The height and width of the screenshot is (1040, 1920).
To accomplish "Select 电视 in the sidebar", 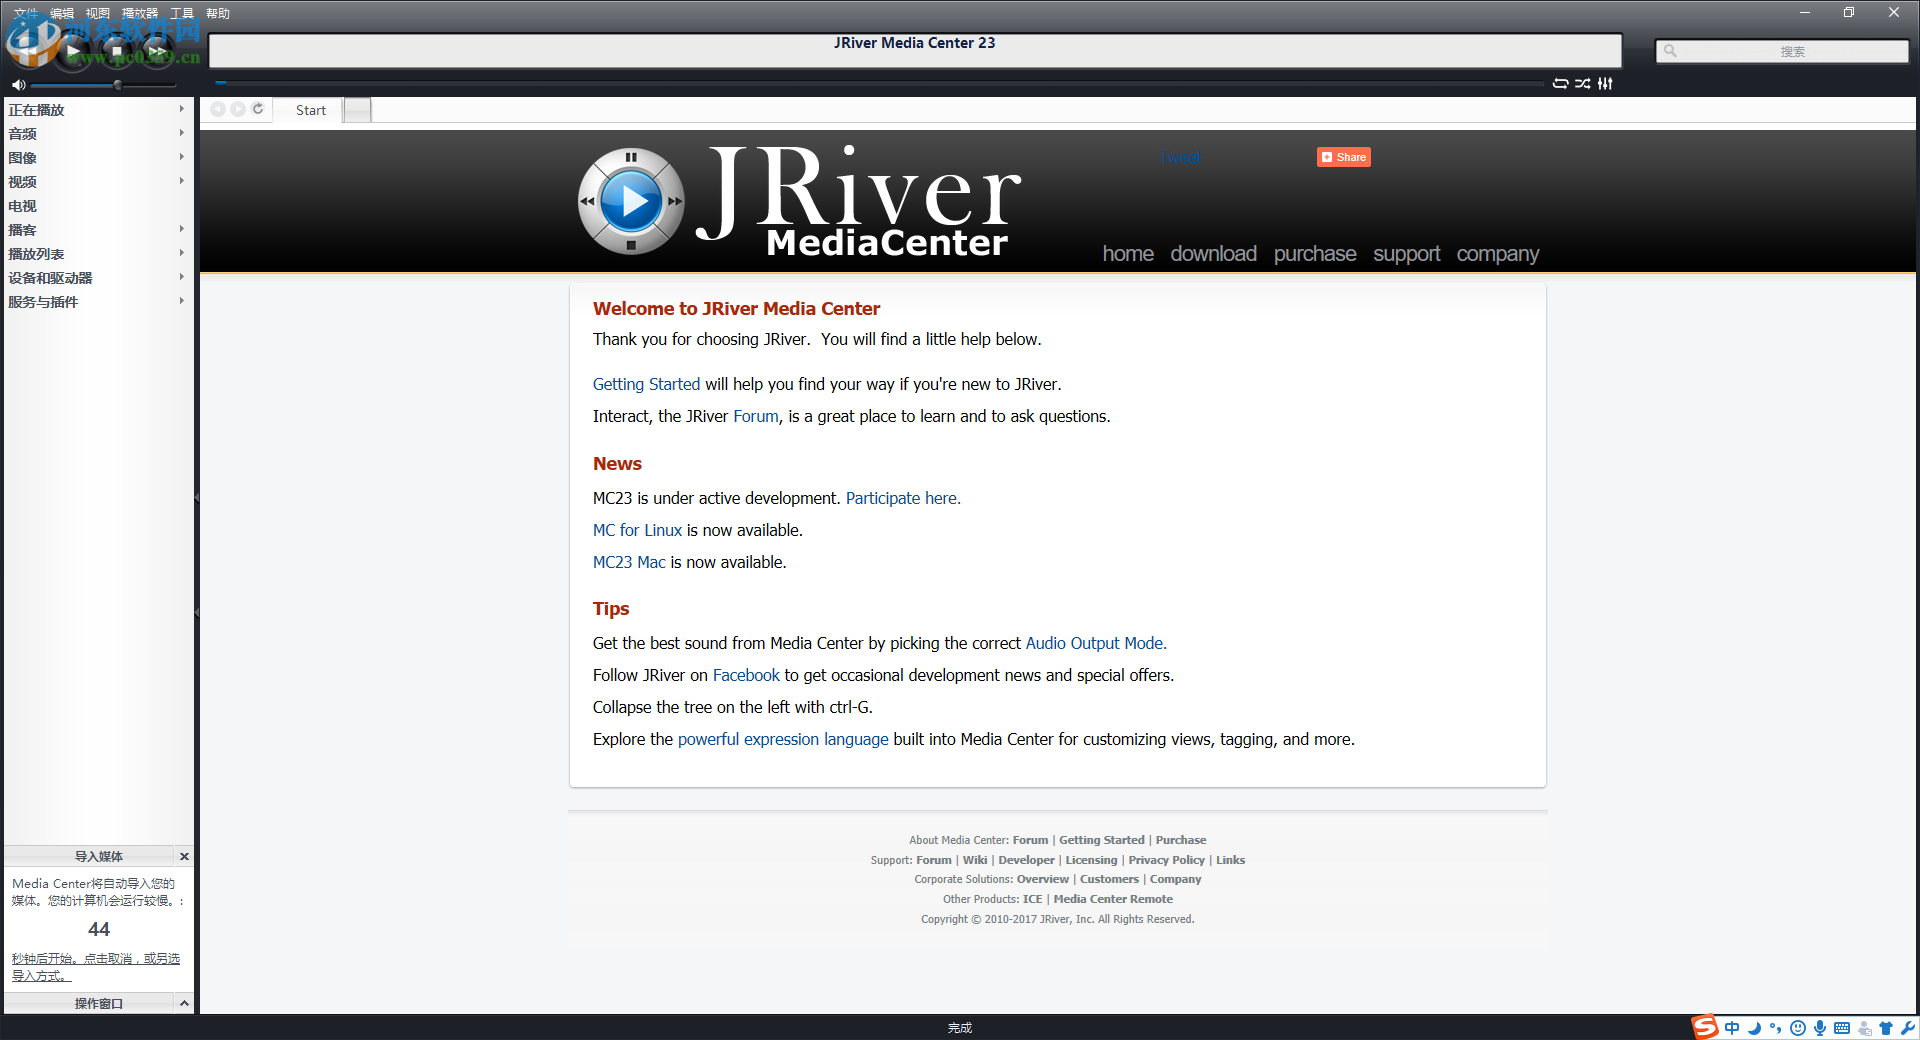I will [22, 206].
